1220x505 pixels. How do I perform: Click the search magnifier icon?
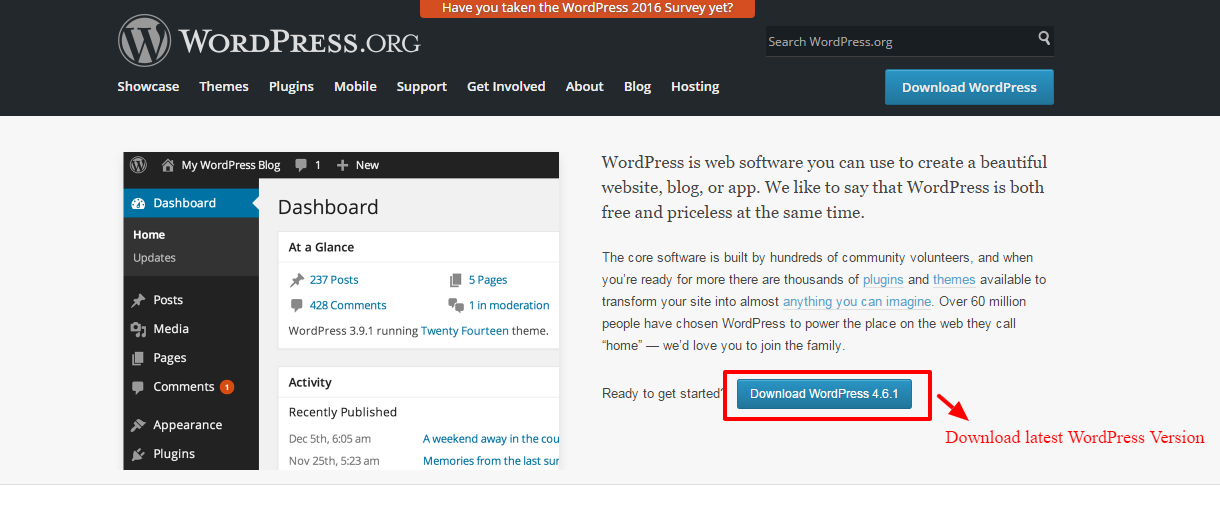pyautogui.click(x=1044, y=39)
